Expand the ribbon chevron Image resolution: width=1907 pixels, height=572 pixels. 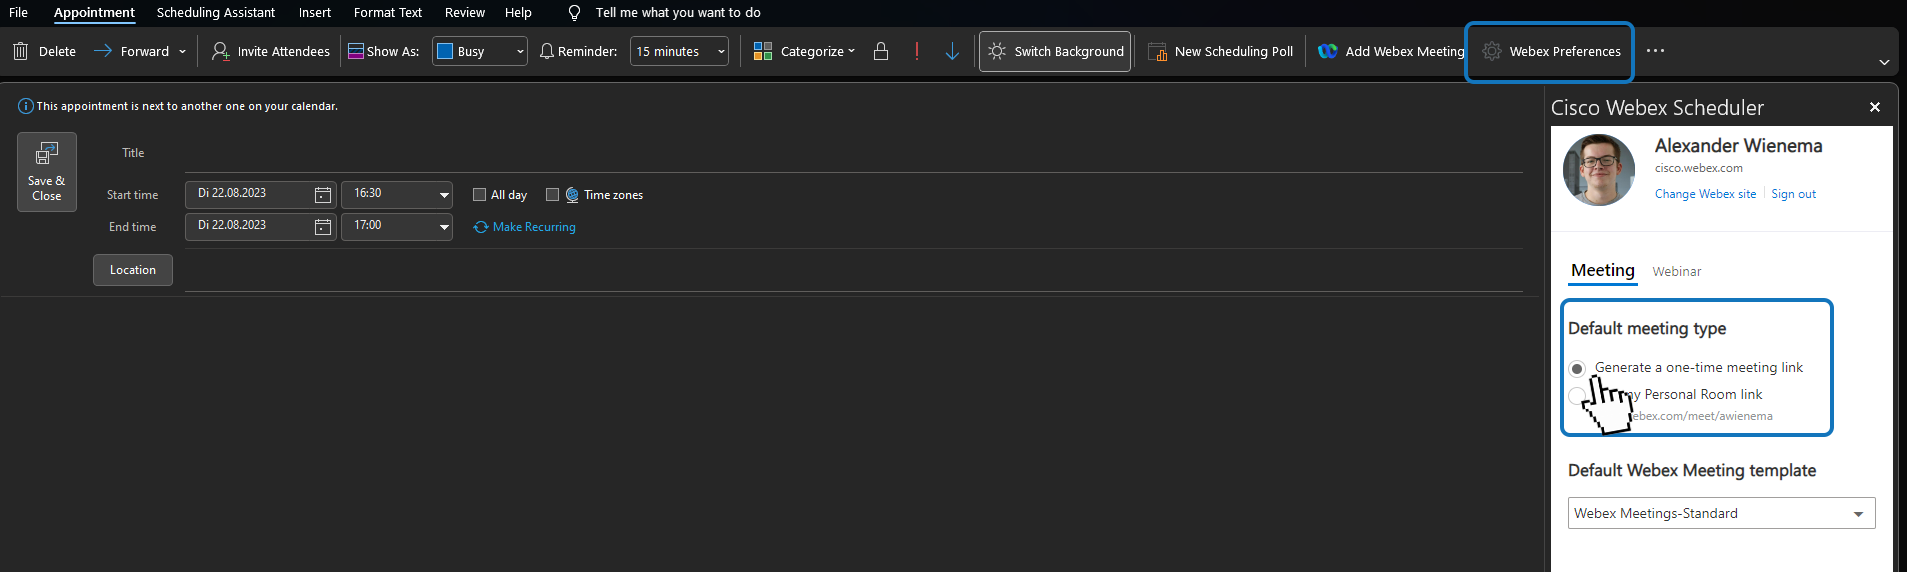(1884, 62)
